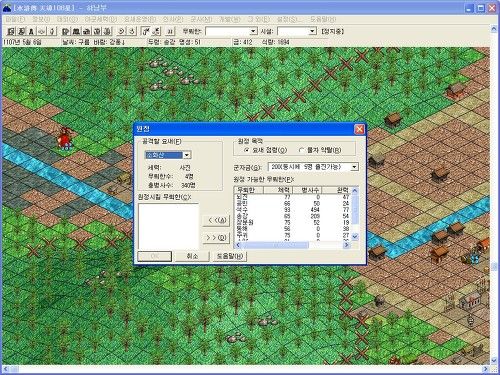Click the greyed OK button in the dialog

point(155,256)
